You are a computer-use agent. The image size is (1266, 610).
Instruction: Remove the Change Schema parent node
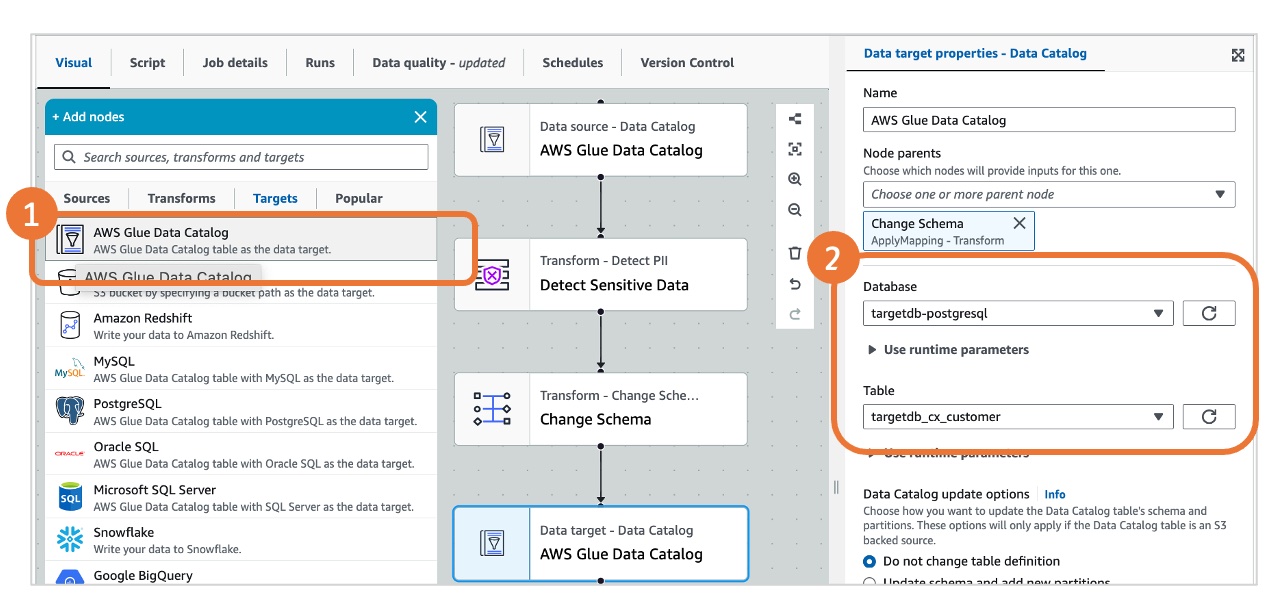pyautogui.click(x=1019, y=223)
